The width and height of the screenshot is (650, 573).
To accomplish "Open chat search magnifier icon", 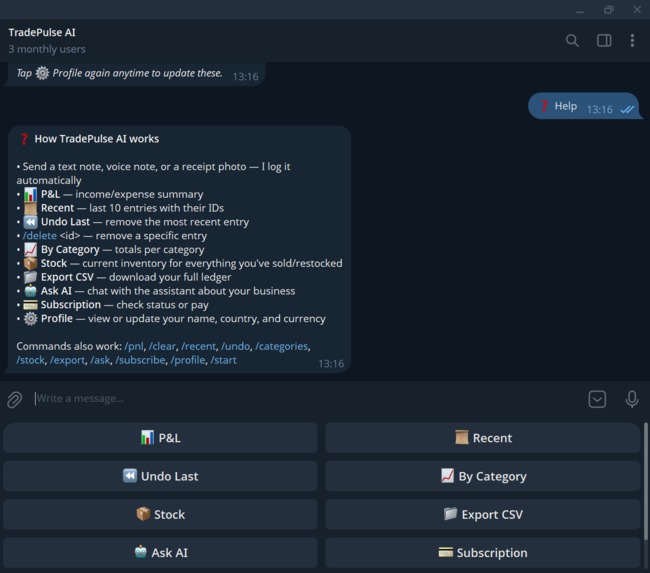I will [x=572, y=41].
